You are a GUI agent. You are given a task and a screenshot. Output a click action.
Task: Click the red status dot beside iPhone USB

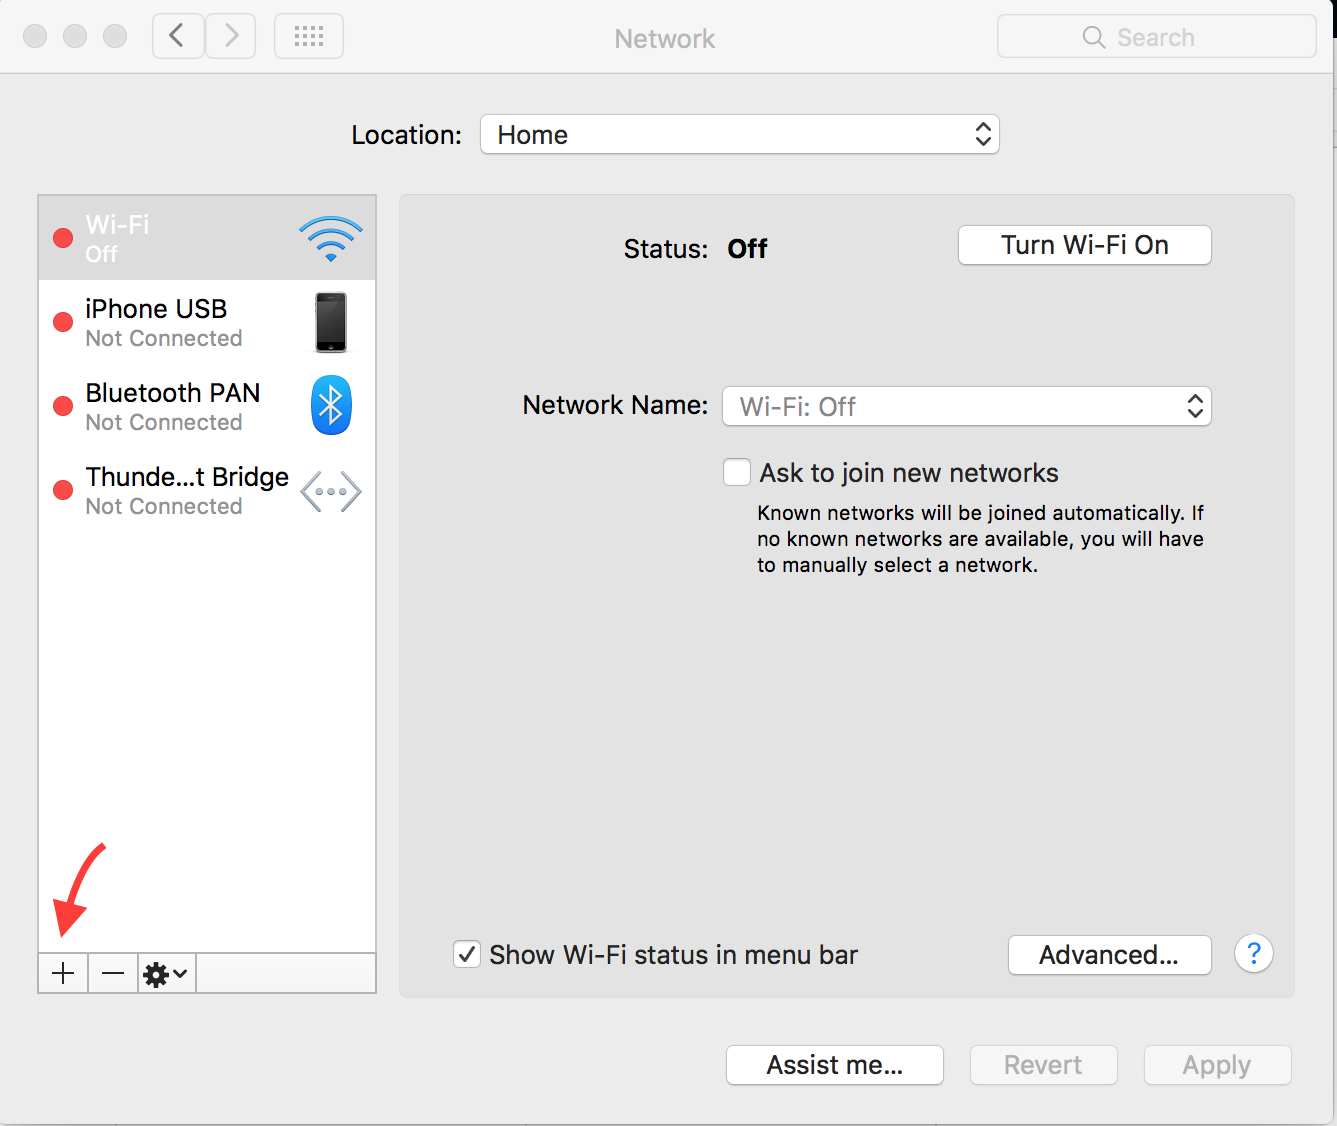click(x=63, y=322)
